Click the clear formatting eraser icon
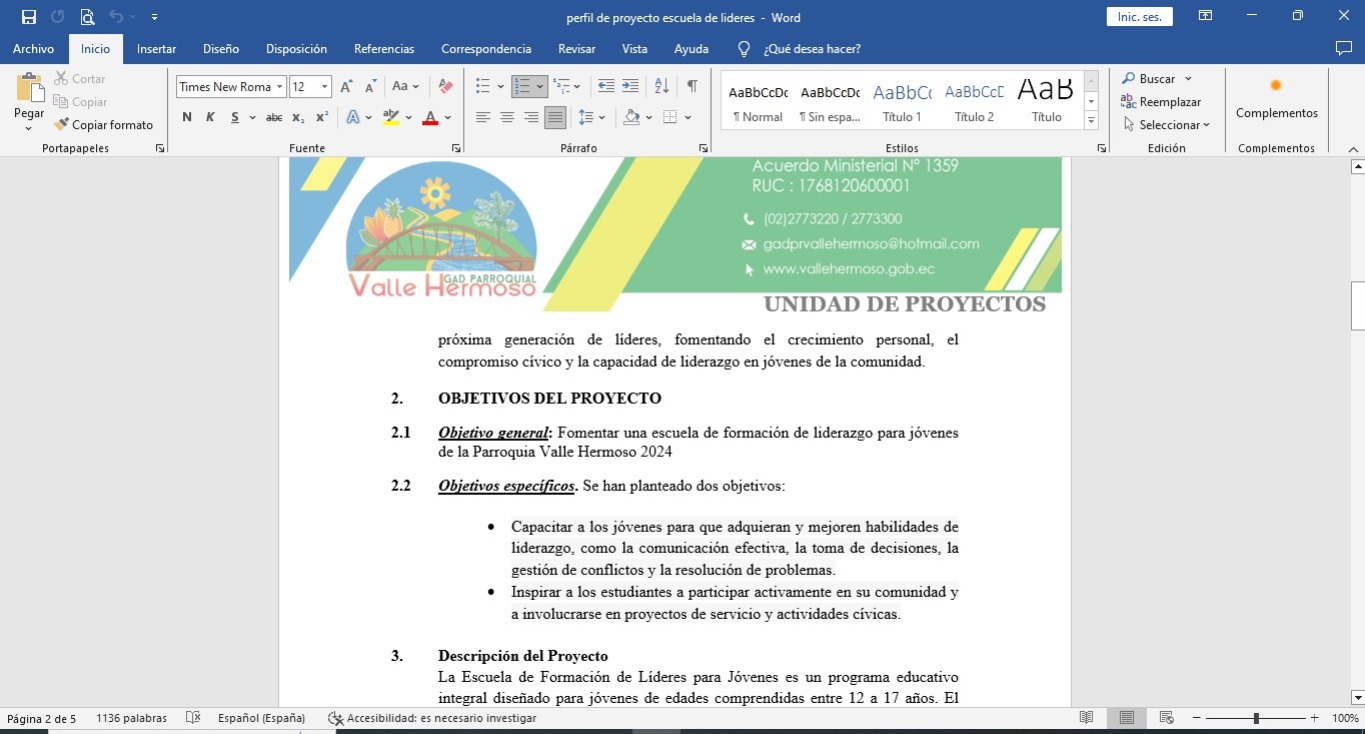The image size is (1365, 734). click(446, 86)
